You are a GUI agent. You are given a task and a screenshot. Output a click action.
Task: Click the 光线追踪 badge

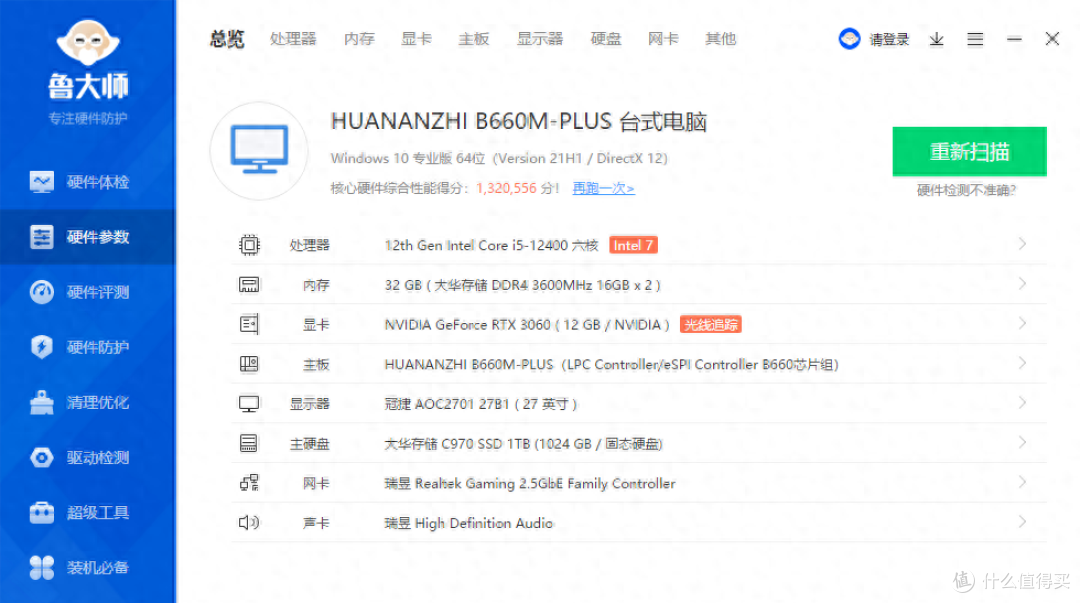[x=711, y=325]
